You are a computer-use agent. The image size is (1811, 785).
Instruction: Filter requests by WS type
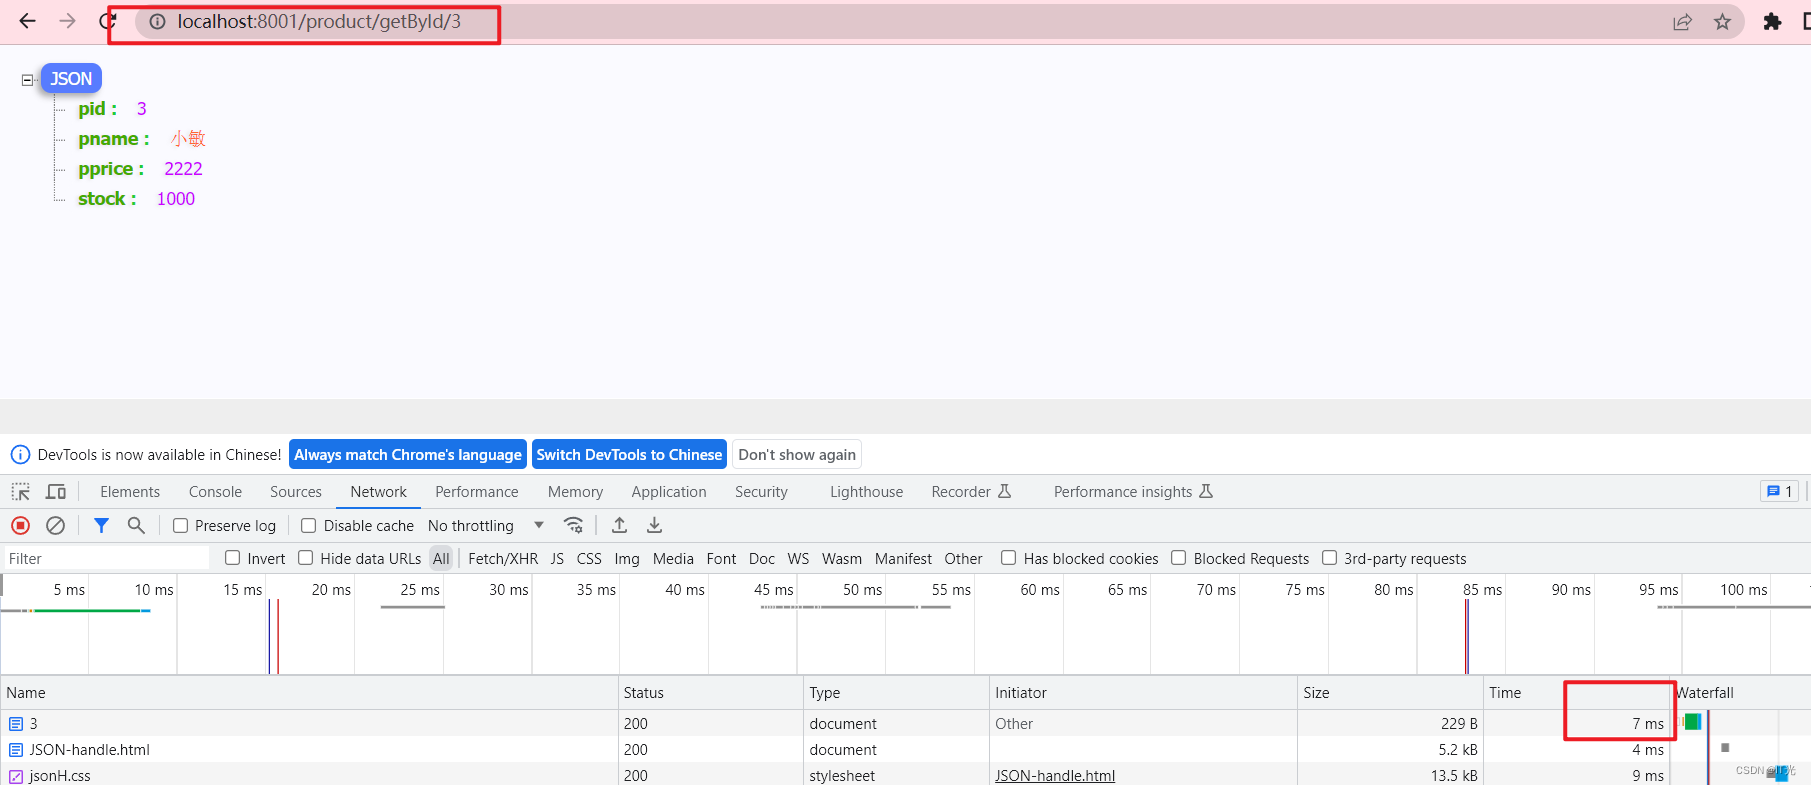click(798, 559)
